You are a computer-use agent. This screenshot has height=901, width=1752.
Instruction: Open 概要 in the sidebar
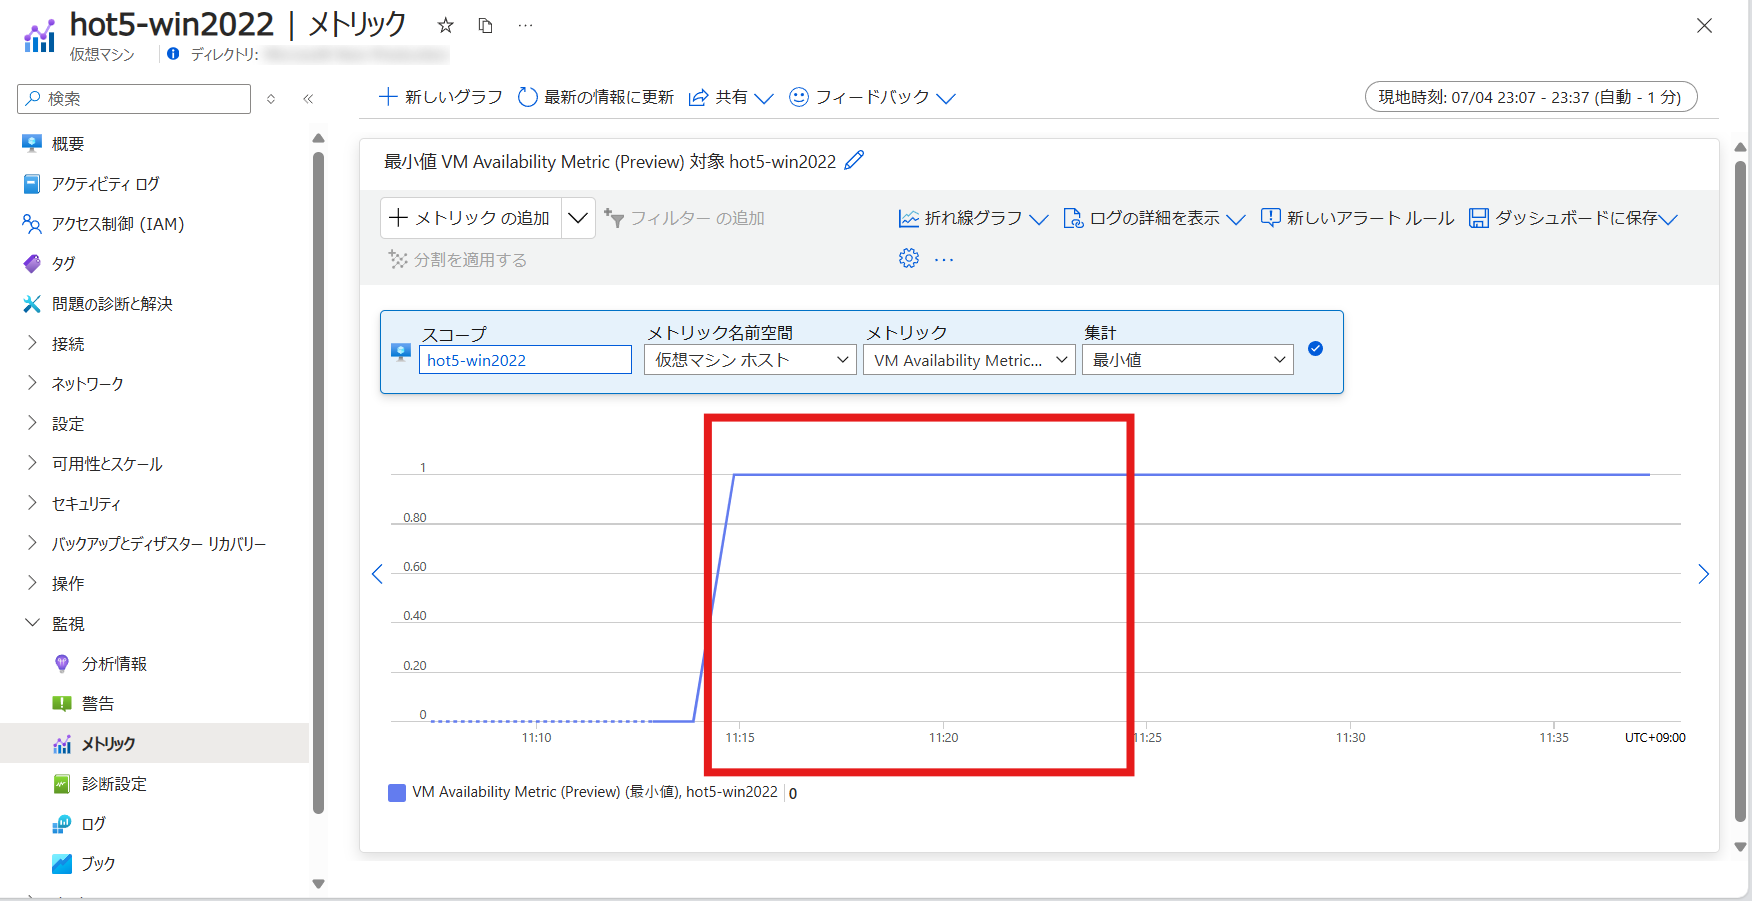[x=68, y=144]
